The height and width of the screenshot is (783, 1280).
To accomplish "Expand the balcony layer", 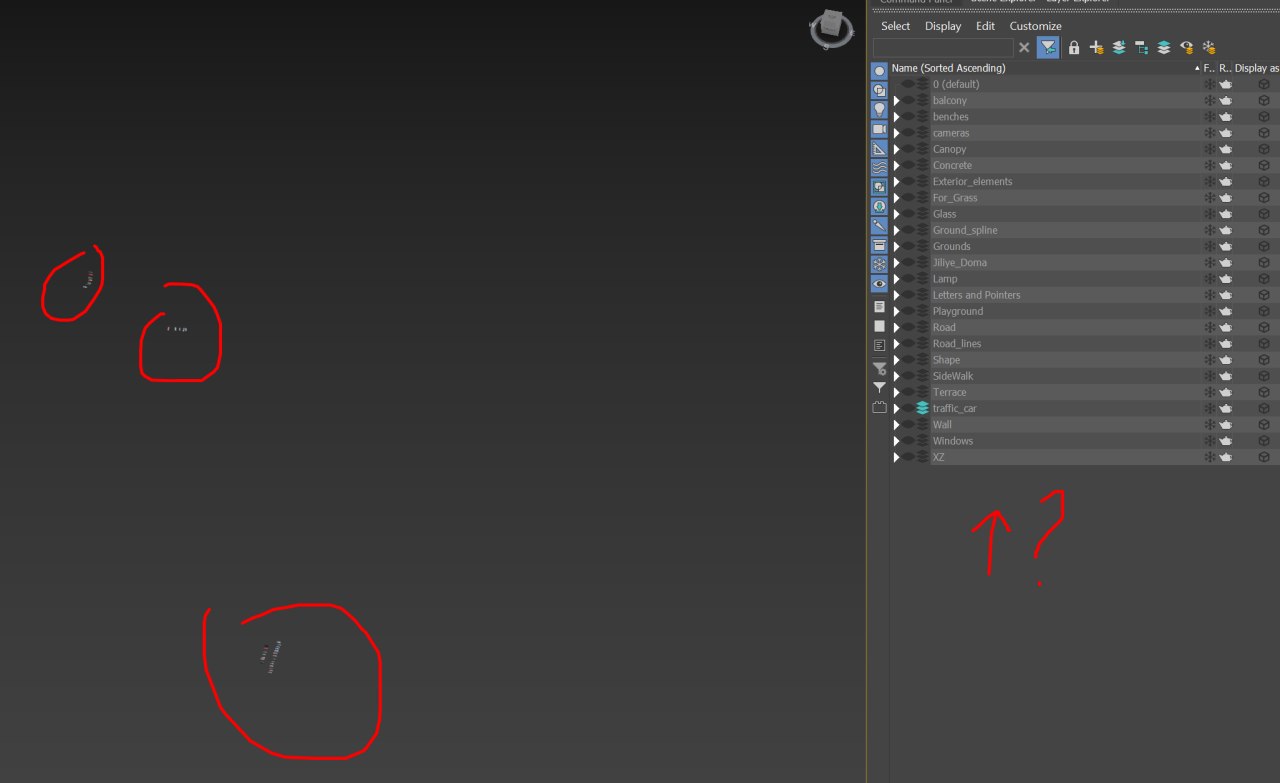I will point(896,101).
